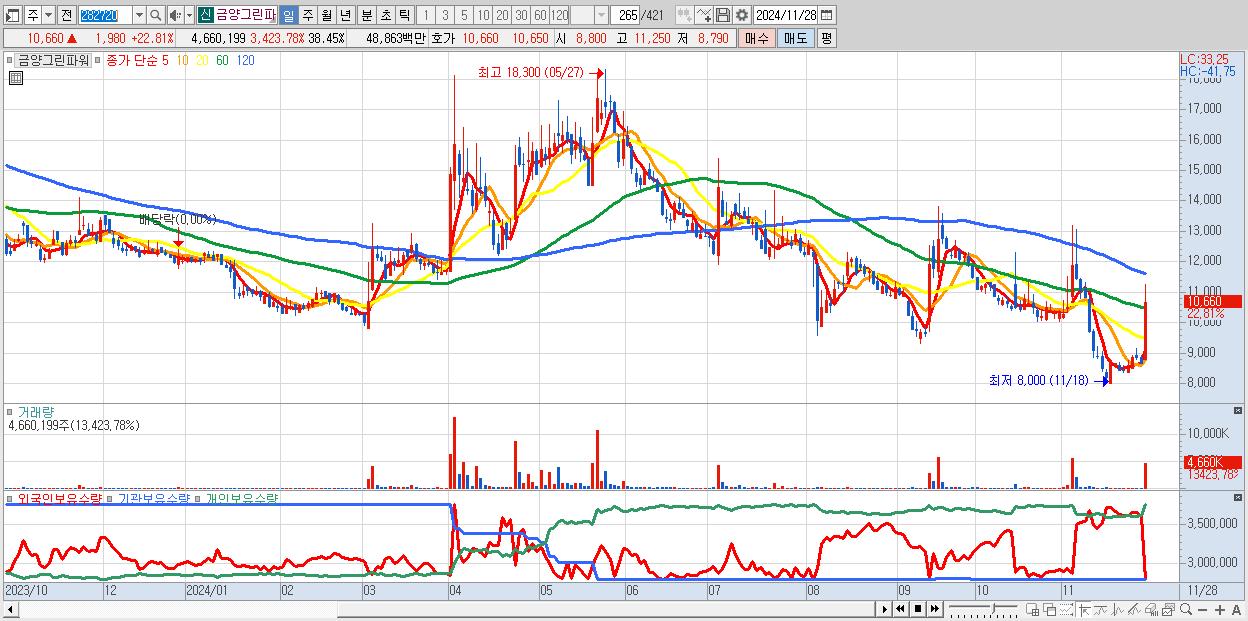Image resolution: width=1248 pixels, height=621 pixels.
Task: Click the plus zoom-in icon
Action: click(x=1219, y=610)
